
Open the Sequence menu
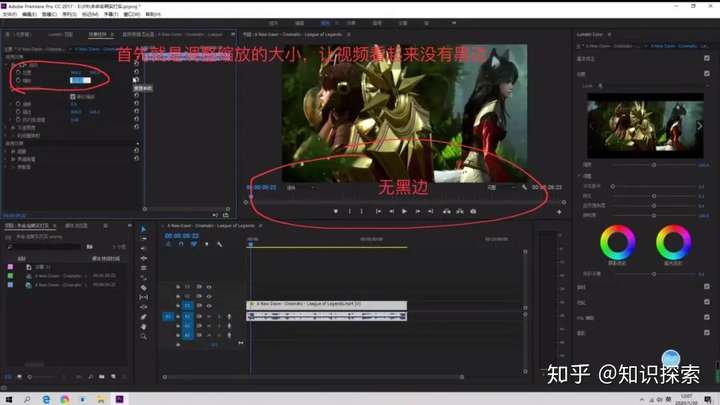(69, 14)
